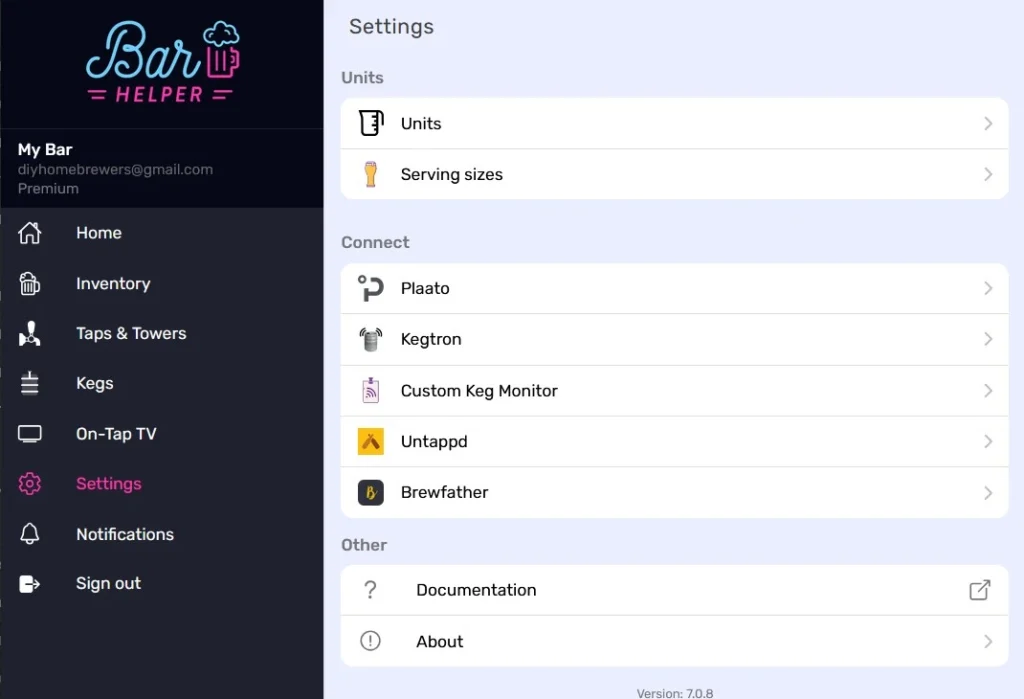Open the Documentation link

coord(476,590)
